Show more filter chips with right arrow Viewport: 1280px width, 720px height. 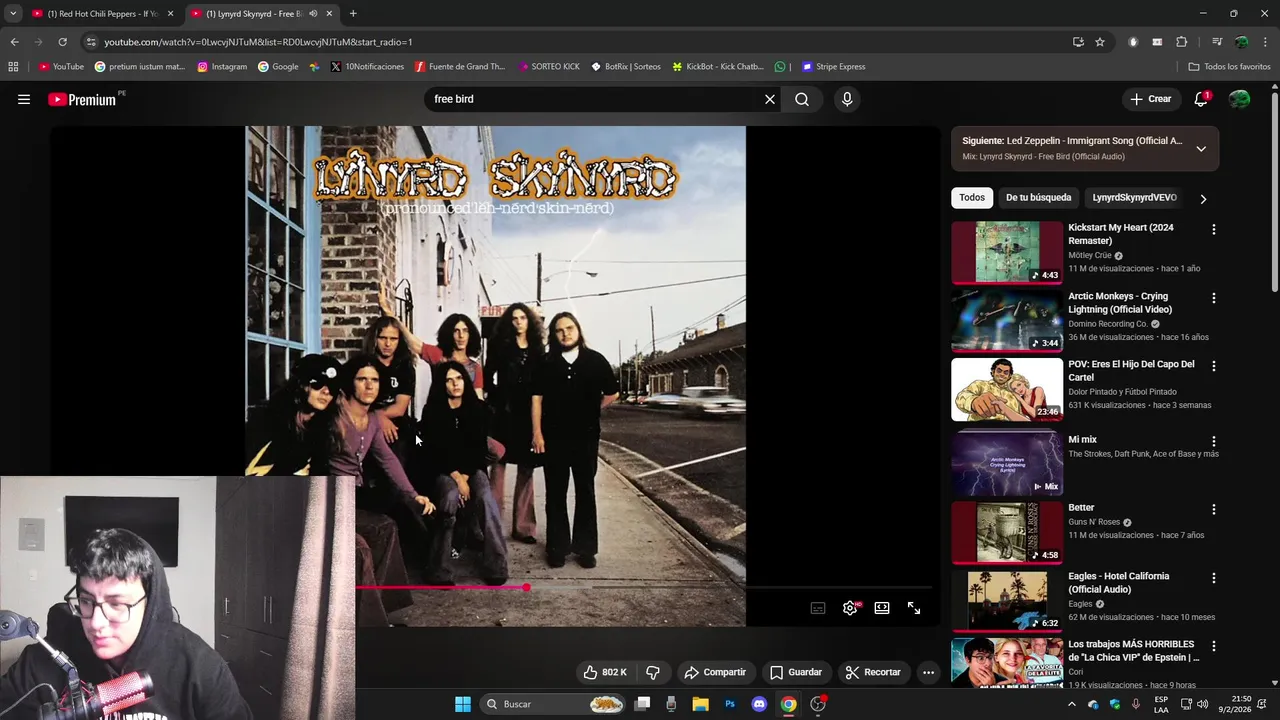pos(1203,199)
